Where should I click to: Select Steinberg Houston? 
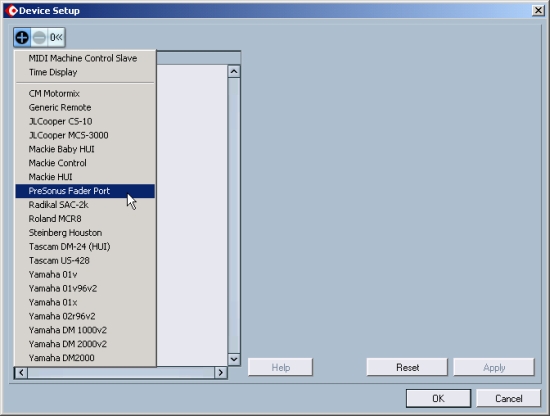(85, 233)
